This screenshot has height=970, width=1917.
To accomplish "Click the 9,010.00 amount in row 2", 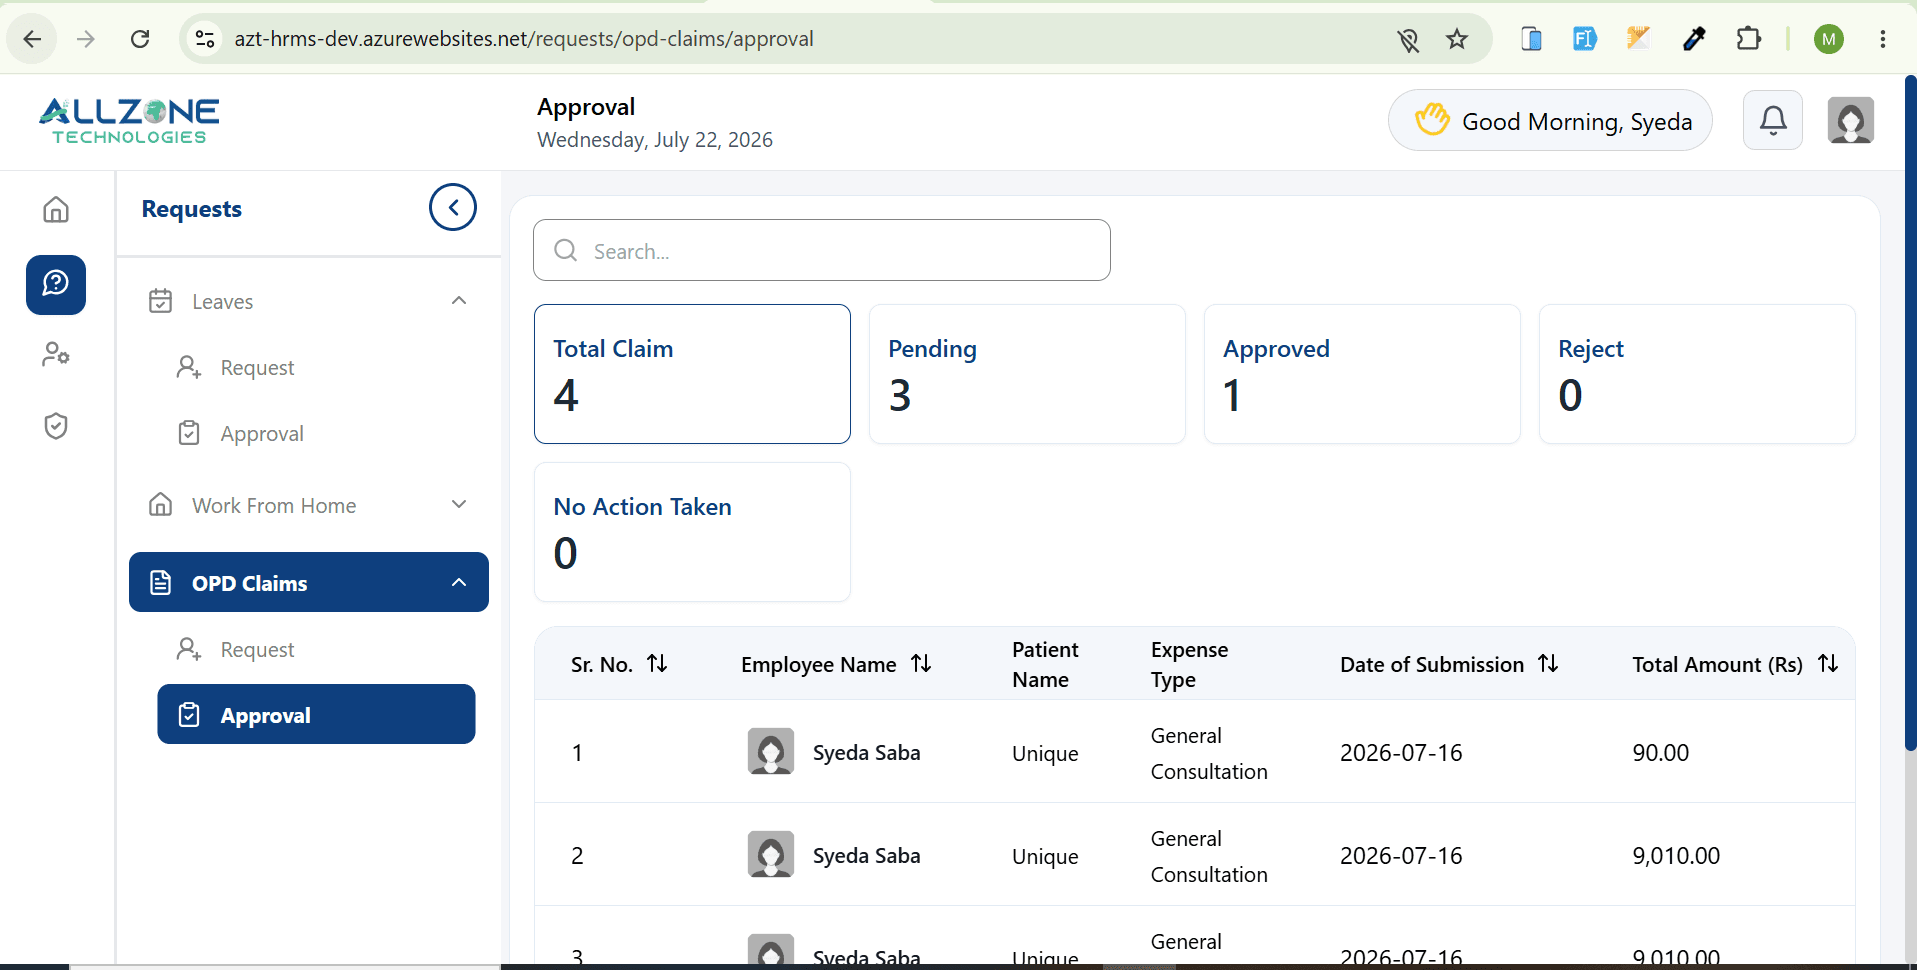I will [1676, 856].
